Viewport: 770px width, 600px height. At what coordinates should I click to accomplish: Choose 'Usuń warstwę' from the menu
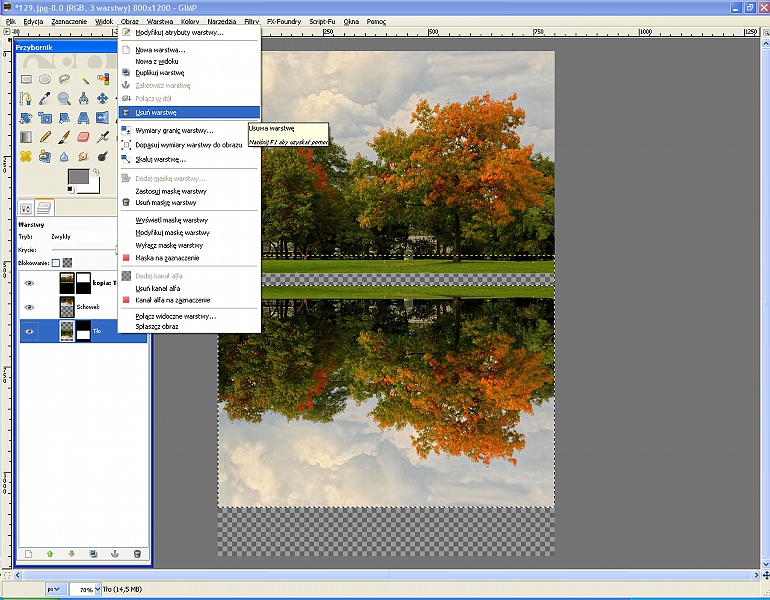(158, 113)
